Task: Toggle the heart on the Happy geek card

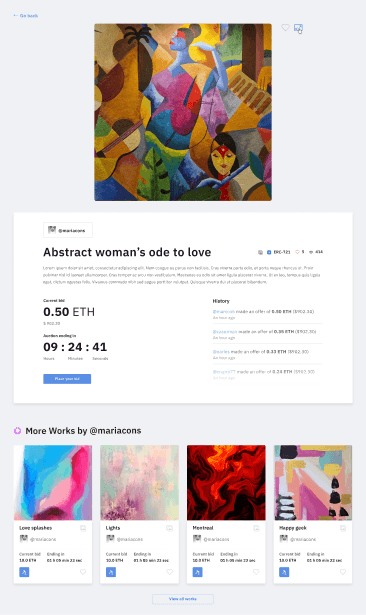Action: pyautogui.click(x=343, y=572)
